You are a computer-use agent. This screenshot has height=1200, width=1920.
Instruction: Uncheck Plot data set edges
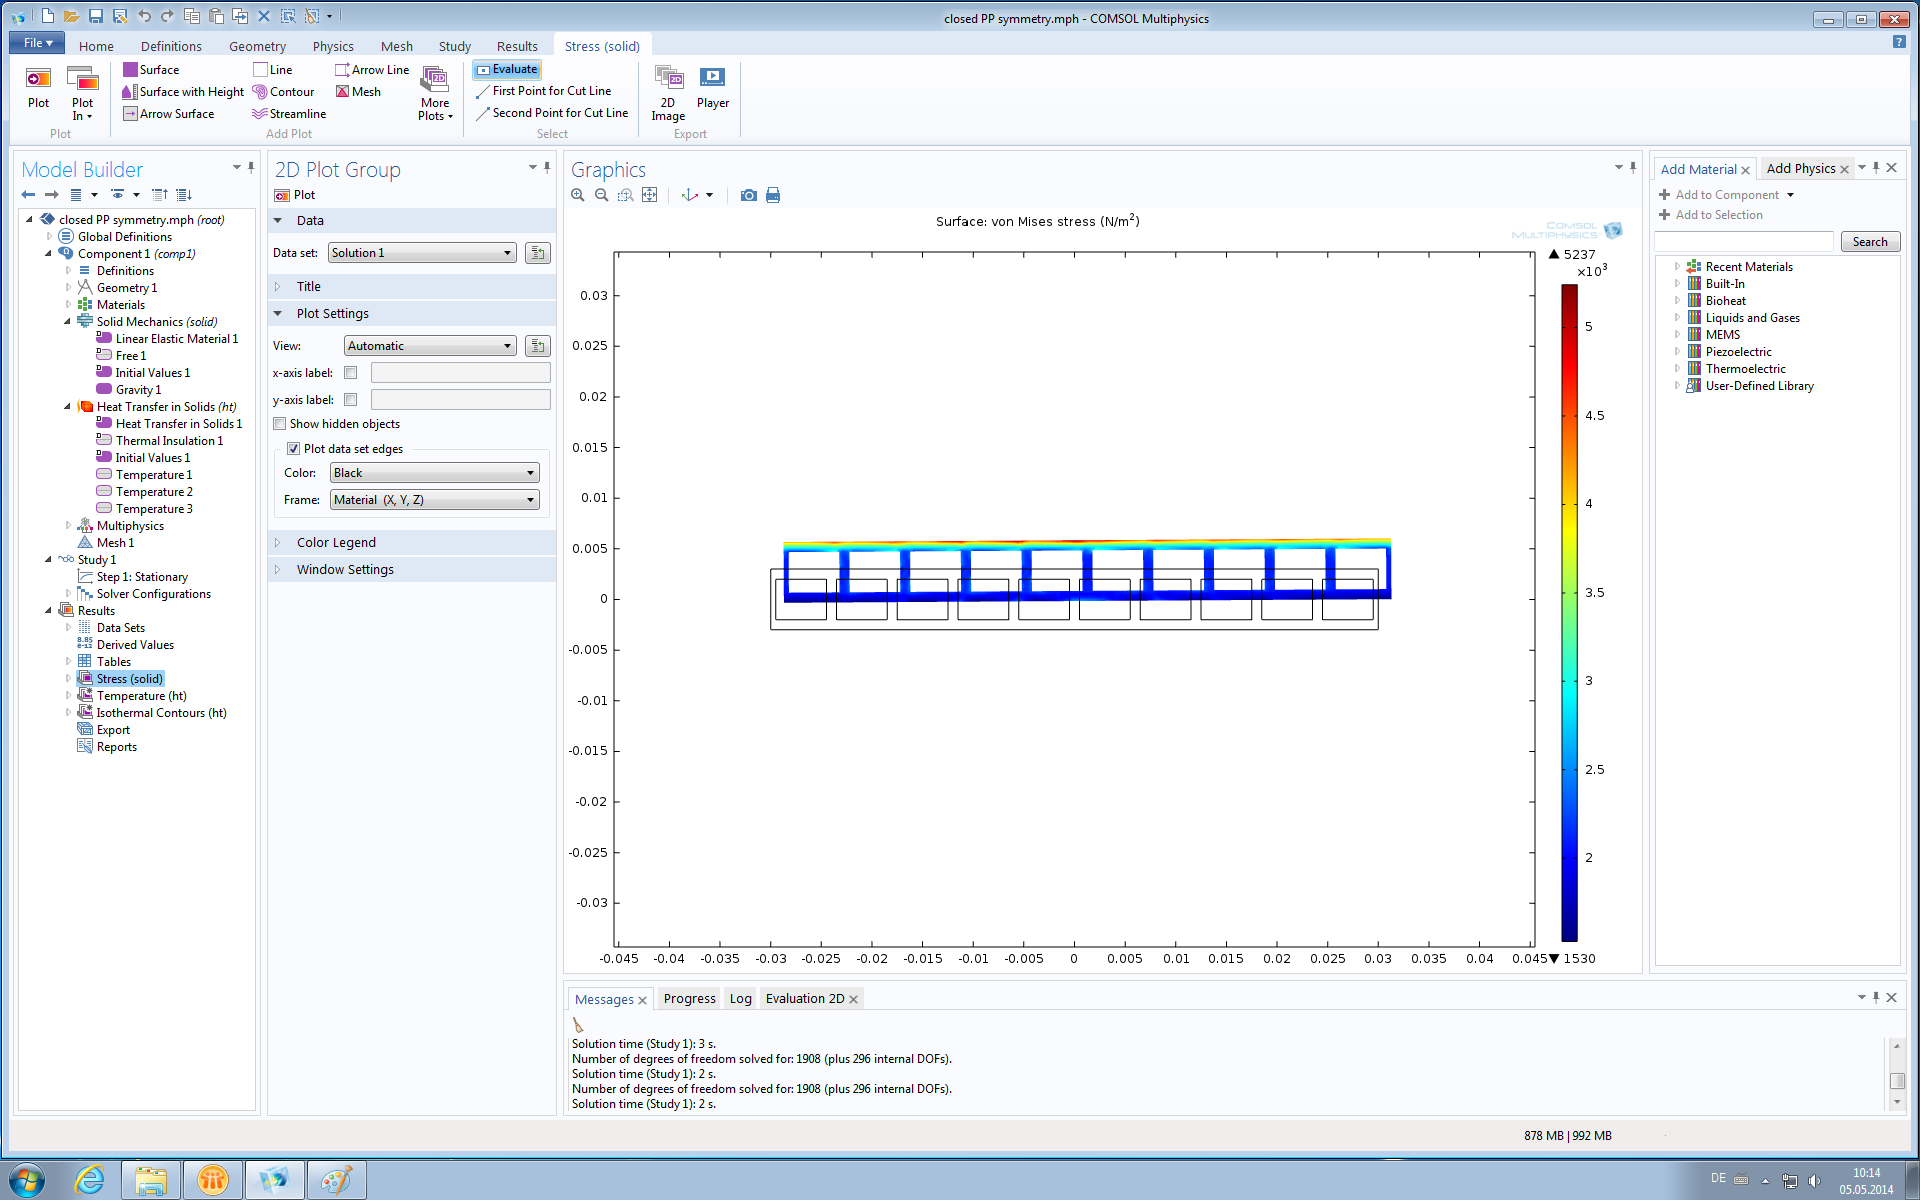tap(294, 449)
